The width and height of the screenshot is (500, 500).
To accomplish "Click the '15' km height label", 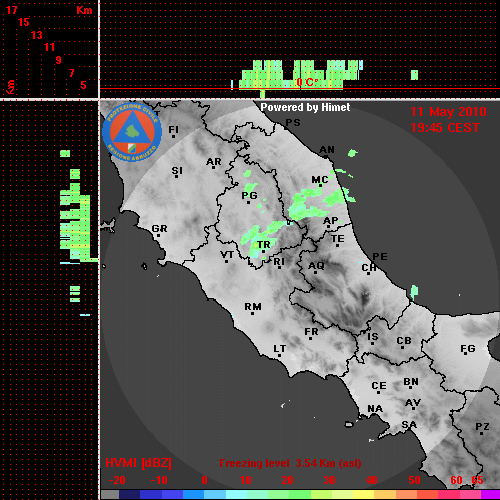I will click(x=24, y=22).
